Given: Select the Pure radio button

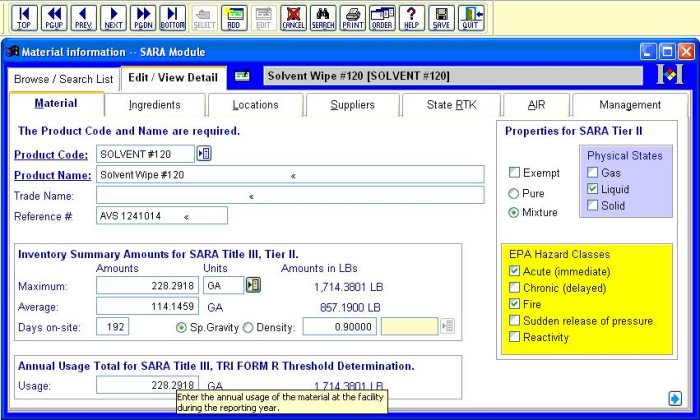Looking at the screenshot, I should [x=515, y=193].
